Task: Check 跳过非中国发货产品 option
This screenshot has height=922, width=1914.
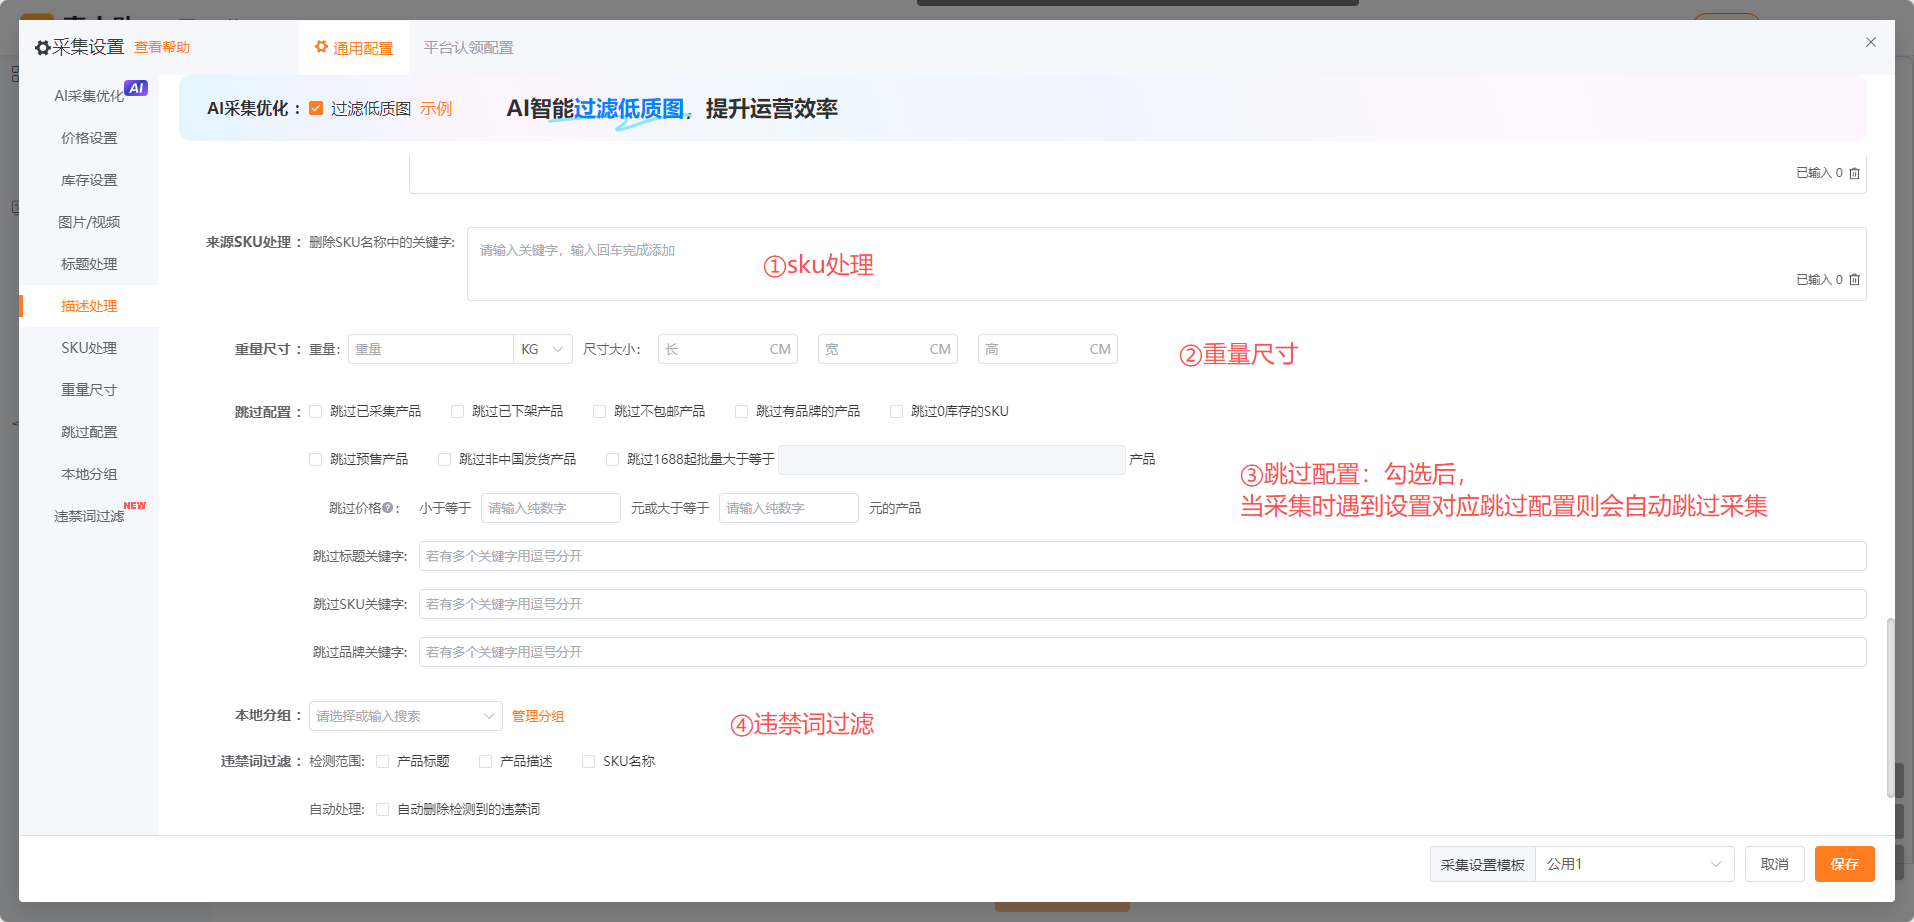Action: [x=445, y=459]
